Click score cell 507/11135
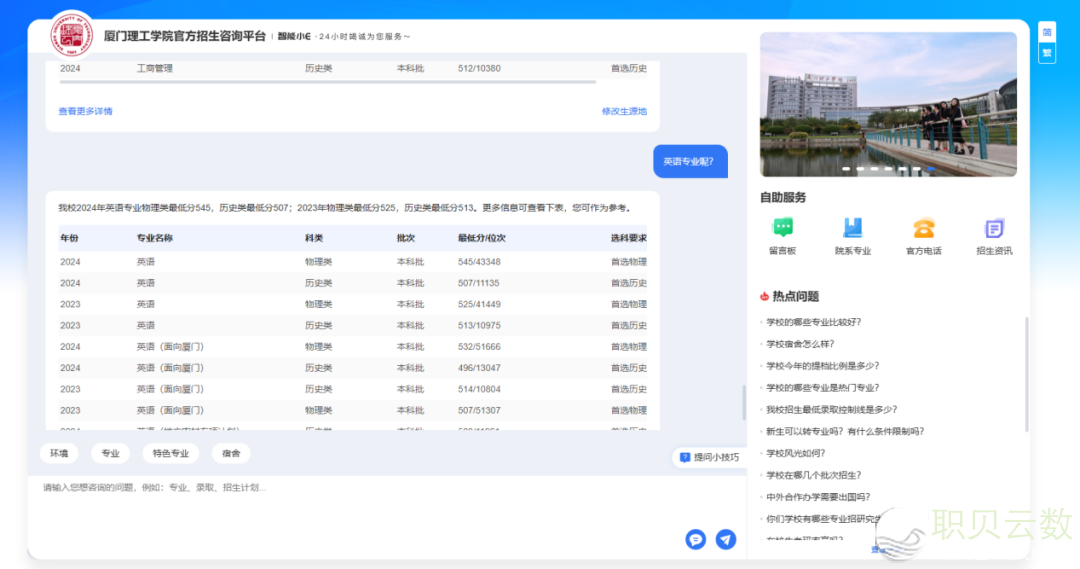1080x569 pixels. (x=479, y=283)
